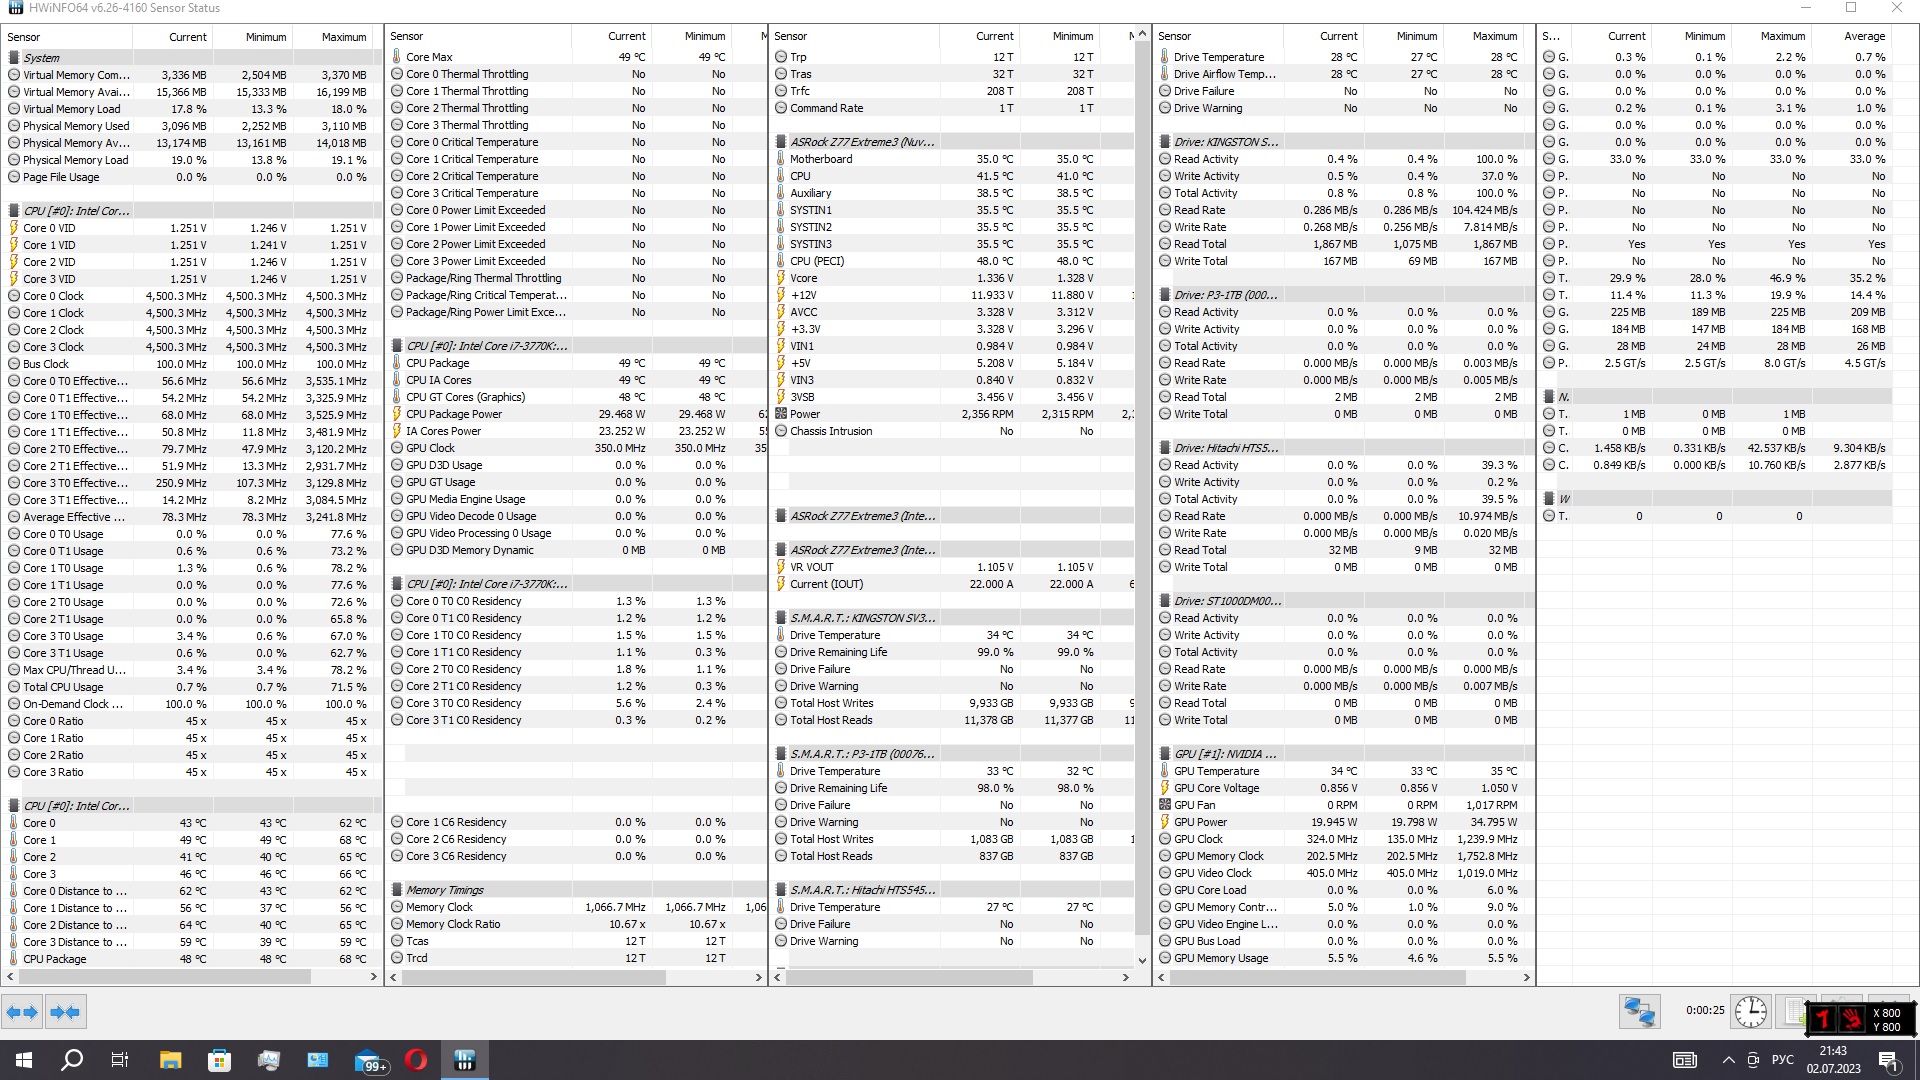1920x1080 pixels.
Task: Click the third panel vertical scrollbar down arrow
Action: 1142,960
